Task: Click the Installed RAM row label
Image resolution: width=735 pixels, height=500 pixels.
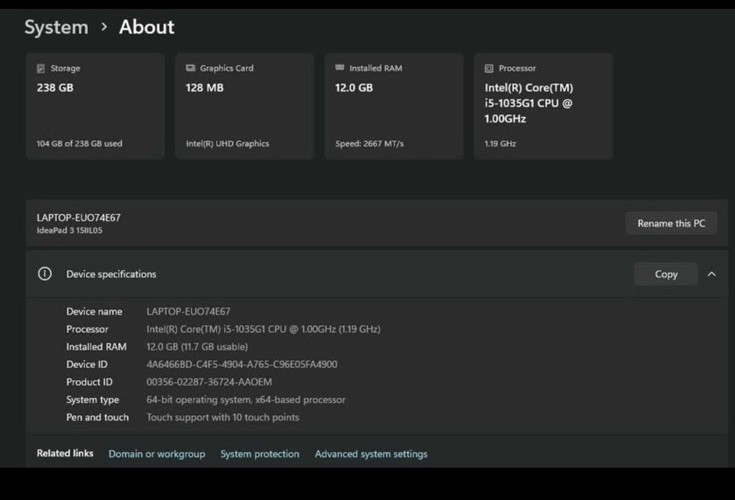Action: click(x=96, y=347)
